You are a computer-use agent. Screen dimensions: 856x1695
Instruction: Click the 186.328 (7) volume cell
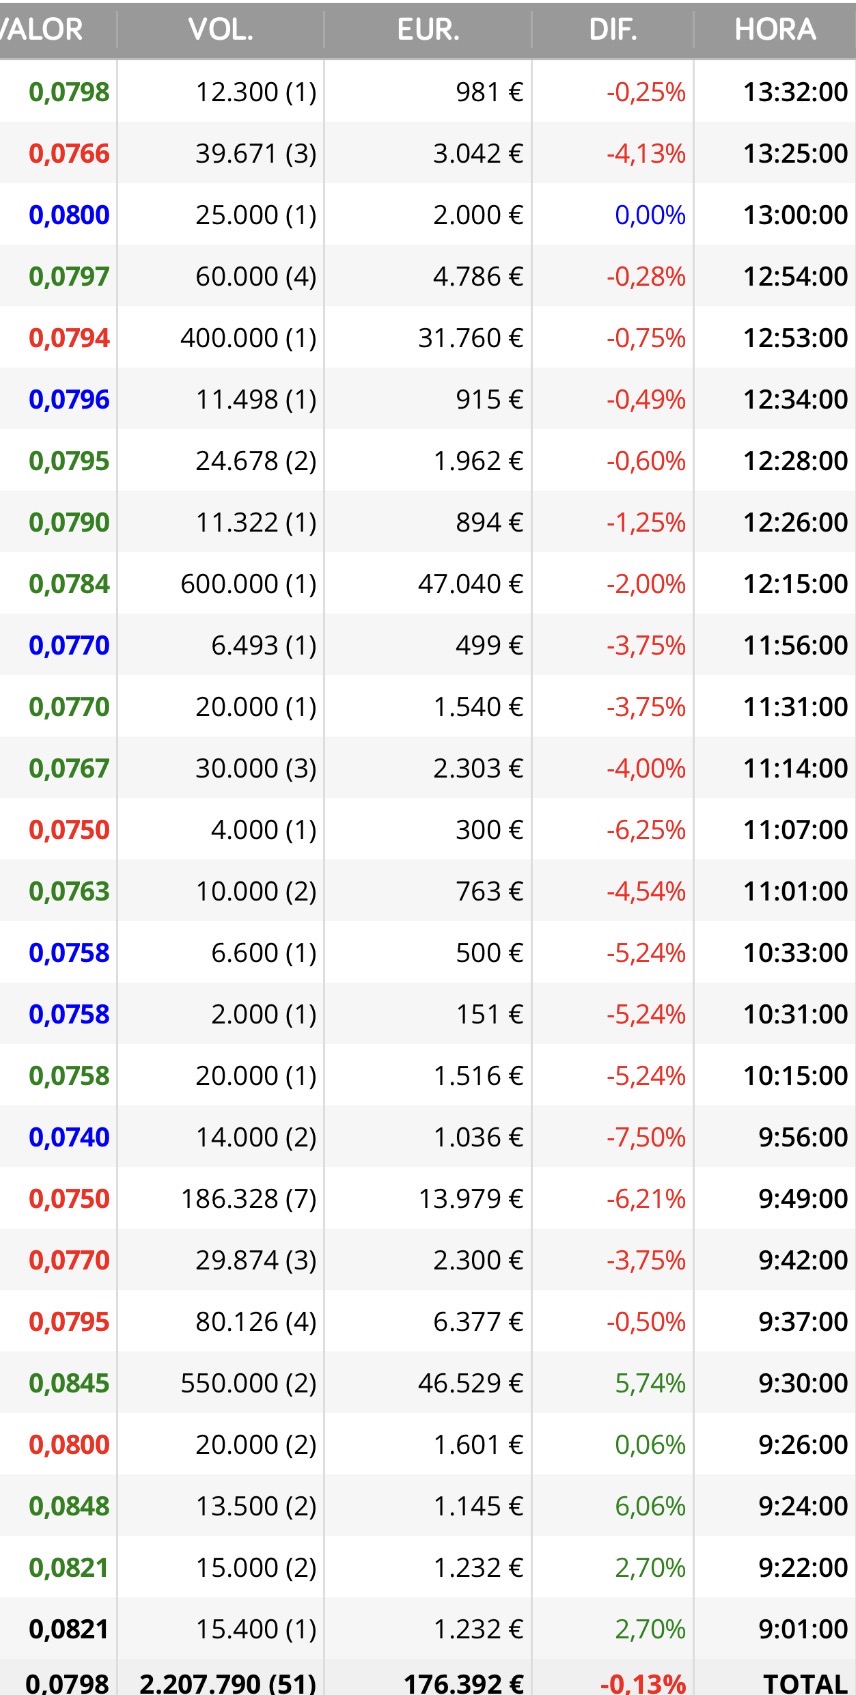tap(248, 1199)
